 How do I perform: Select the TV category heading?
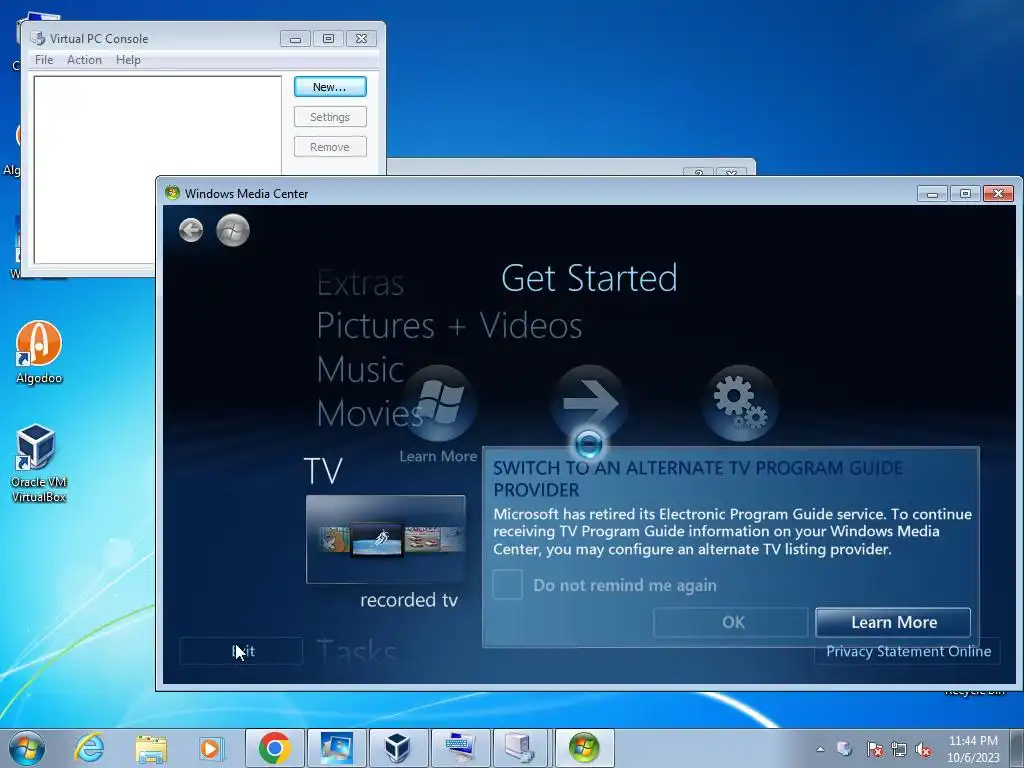pyautogui.click(x=323, y=470)
